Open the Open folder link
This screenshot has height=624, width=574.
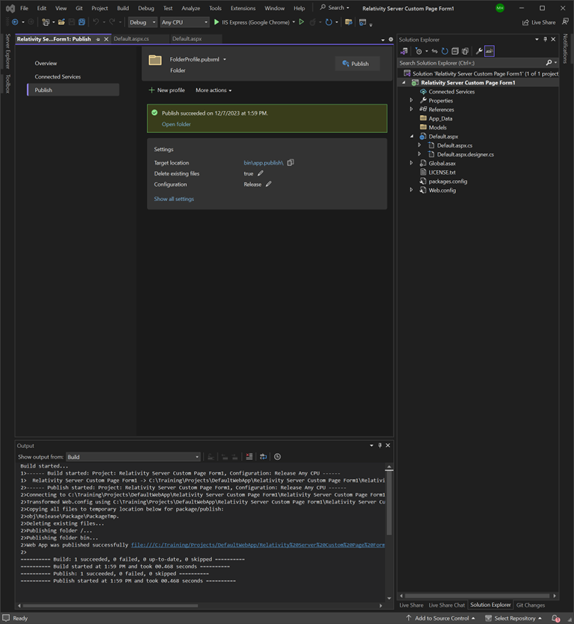176,124
